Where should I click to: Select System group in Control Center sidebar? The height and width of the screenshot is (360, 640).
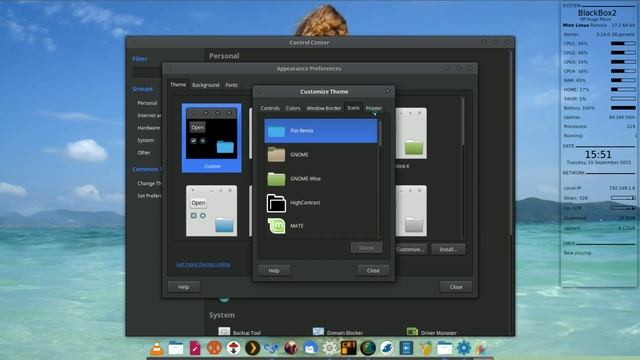[146, 140]
